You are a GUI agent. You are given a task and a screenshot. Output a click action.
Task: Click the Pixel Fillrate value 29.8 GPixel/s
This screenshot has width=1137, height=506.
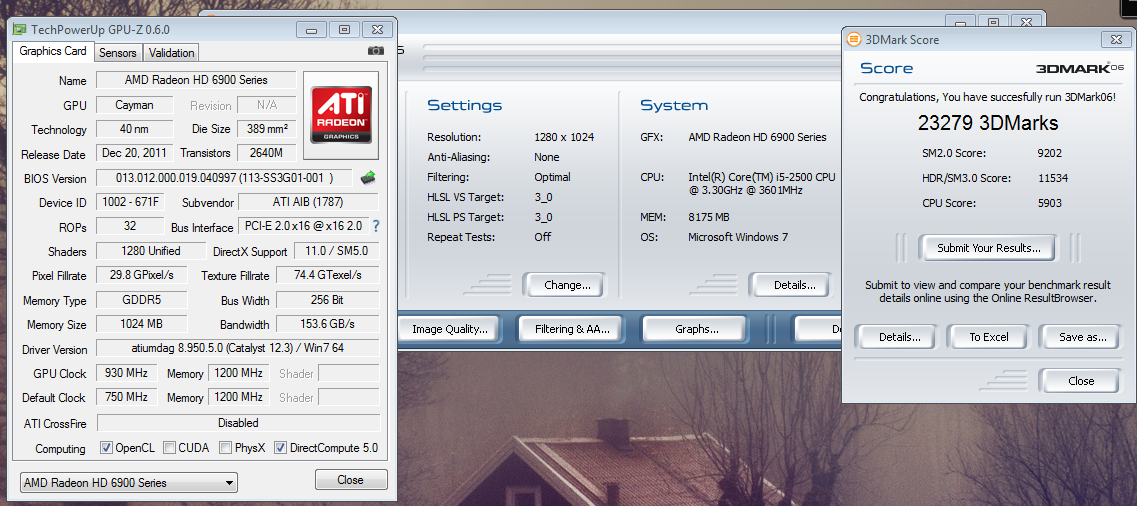pyautogui.click(x=141, y=275)
